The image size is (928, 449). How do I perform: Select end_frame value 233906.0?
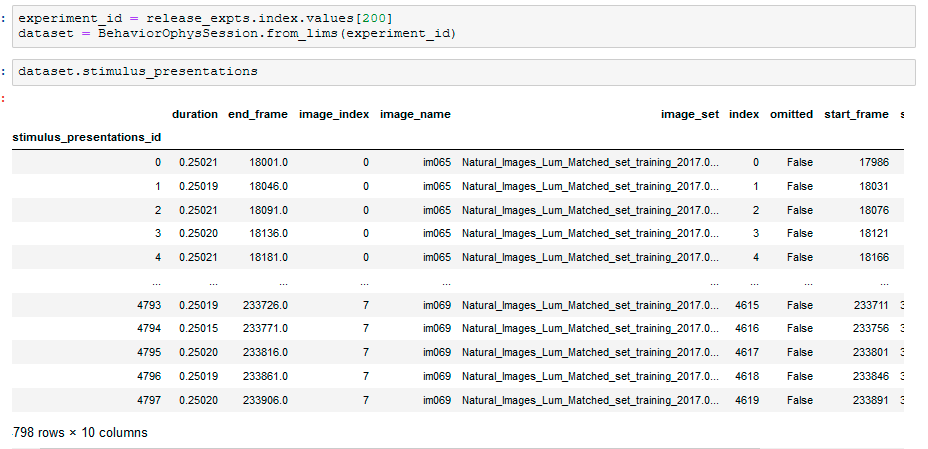point(265,400)
